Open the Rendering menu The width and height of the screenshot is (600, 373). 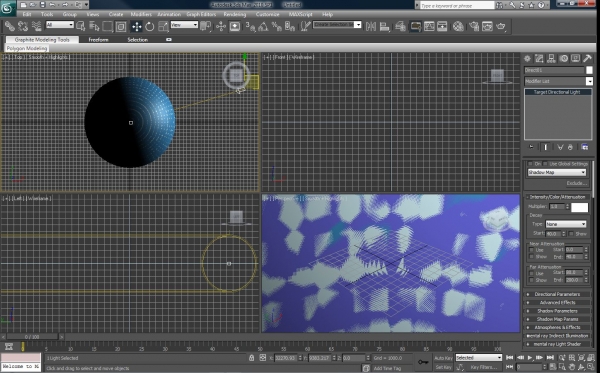pyautogui.click(x=235, y=14)
